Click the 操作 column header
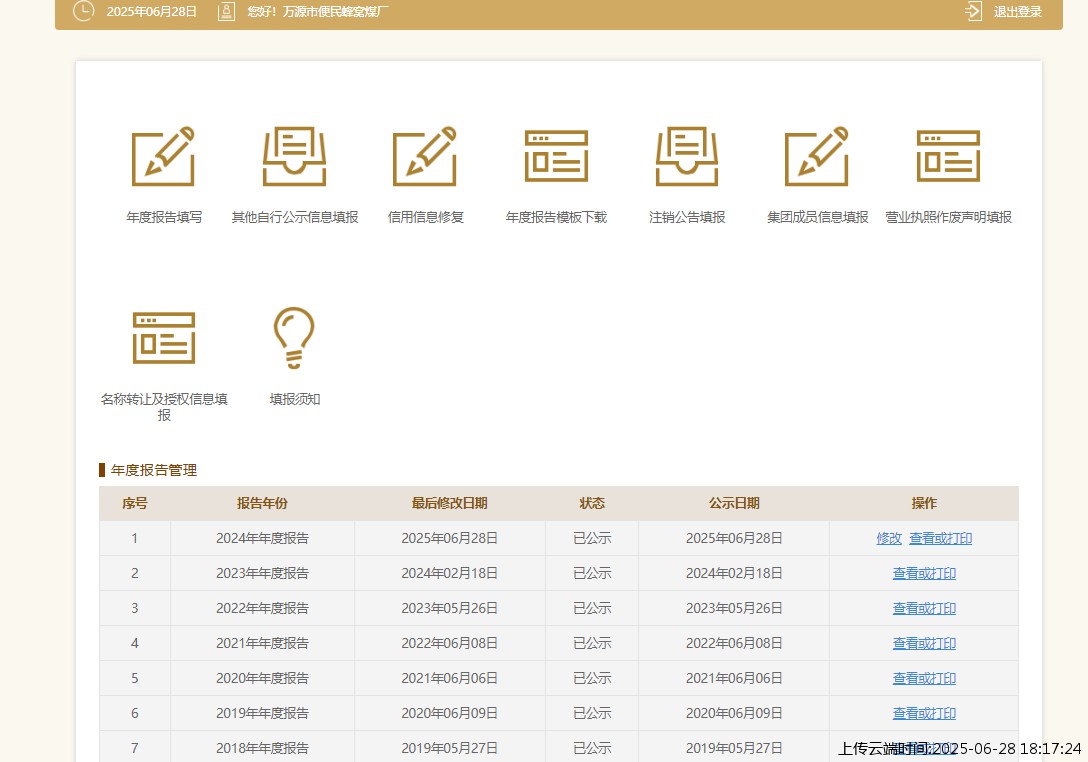 (x=924, y=503)
